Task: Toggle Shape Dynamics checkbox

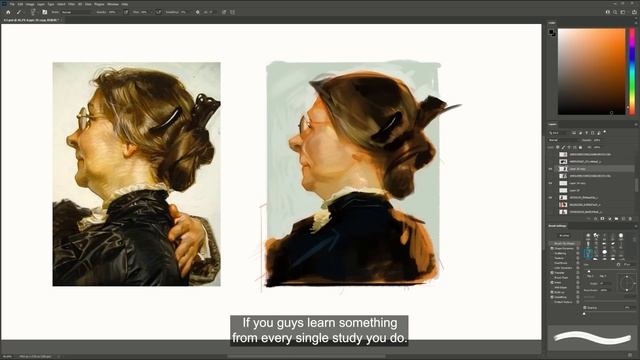Action: [x=552, y=249]
